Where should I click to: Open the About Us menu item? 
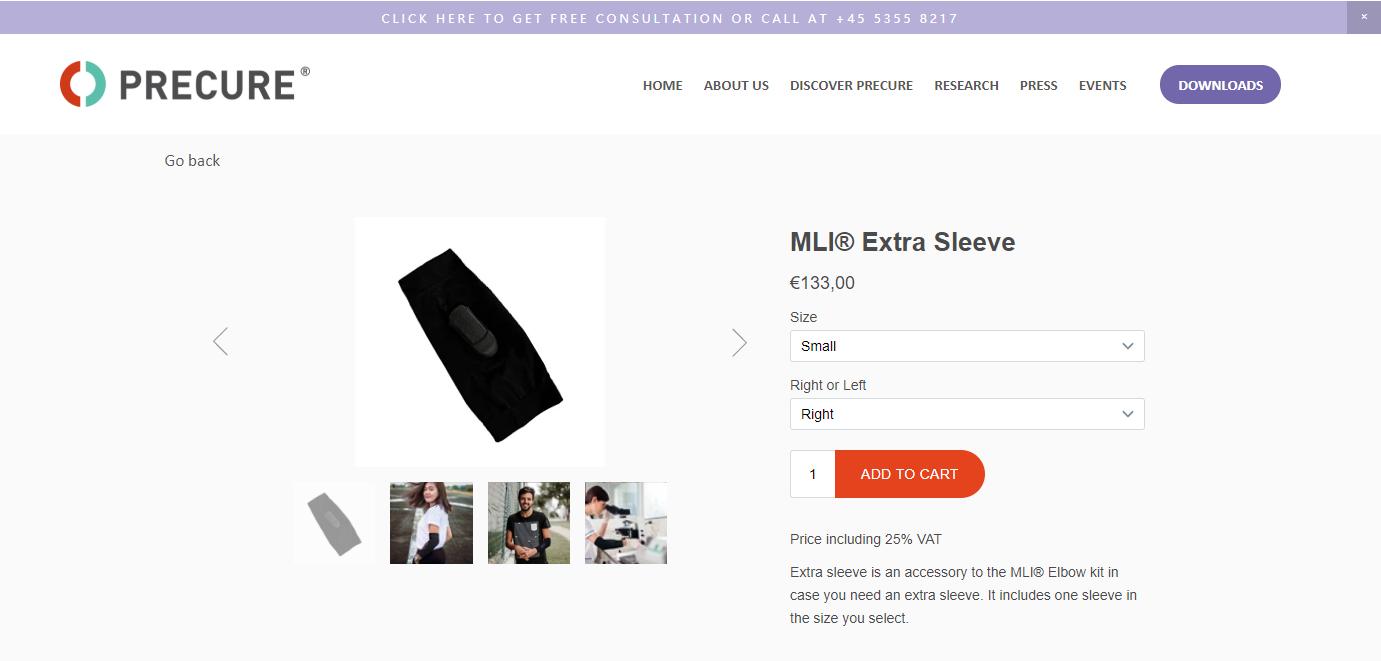pos(736,85)
